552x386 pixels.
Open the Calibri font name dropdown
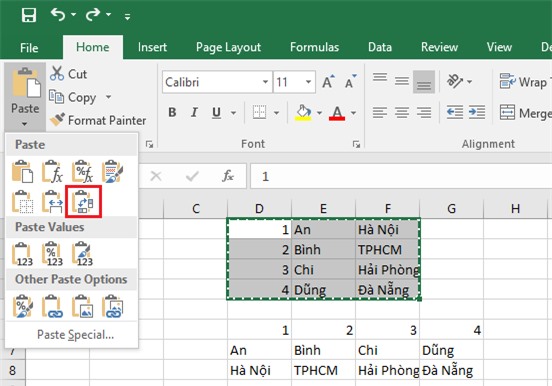(x=265, y=82)
